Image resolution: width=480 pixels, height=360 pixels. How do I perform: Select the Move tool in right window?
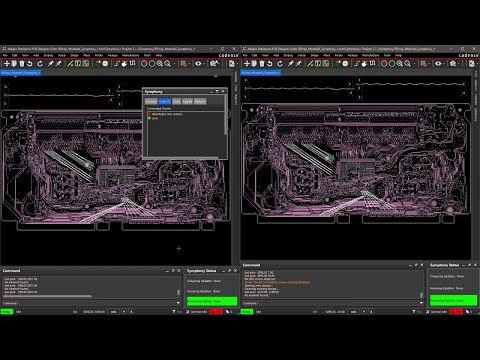246,63
